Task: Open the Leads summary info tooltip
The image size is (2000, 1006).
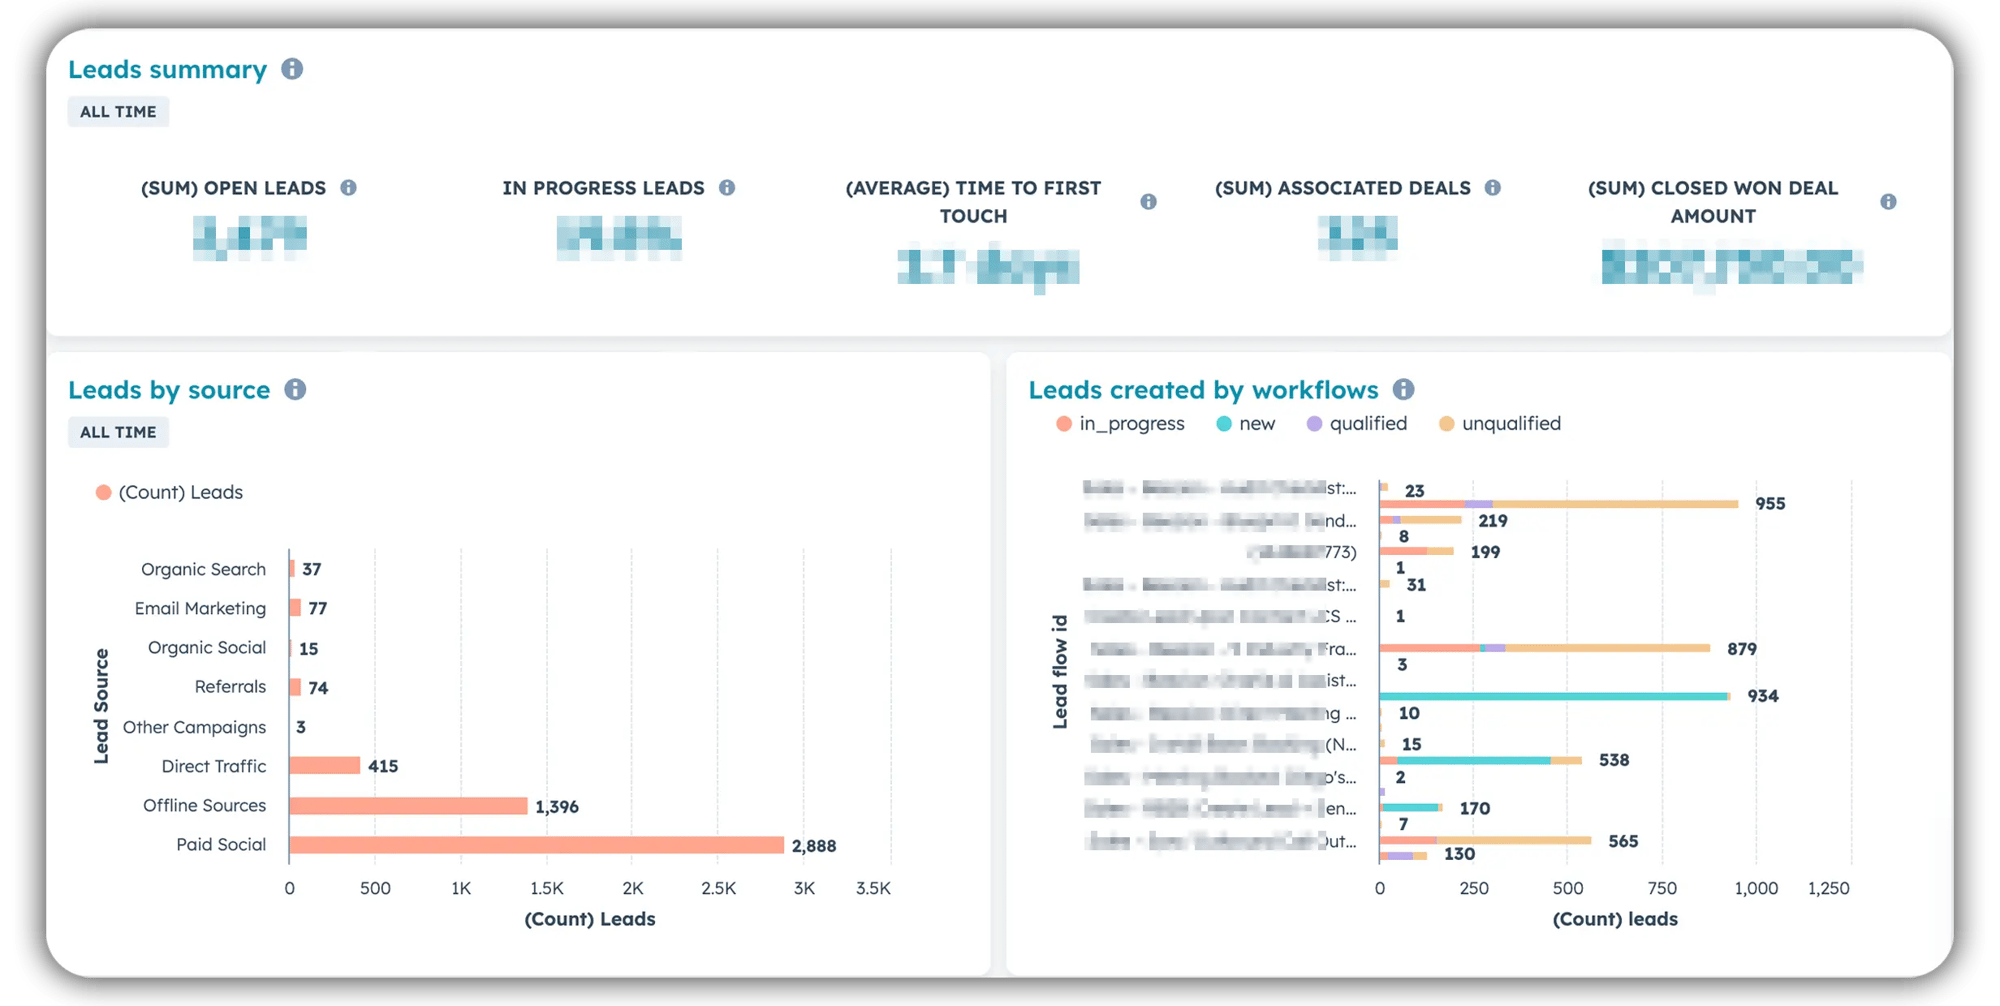Action: [293, 68]
